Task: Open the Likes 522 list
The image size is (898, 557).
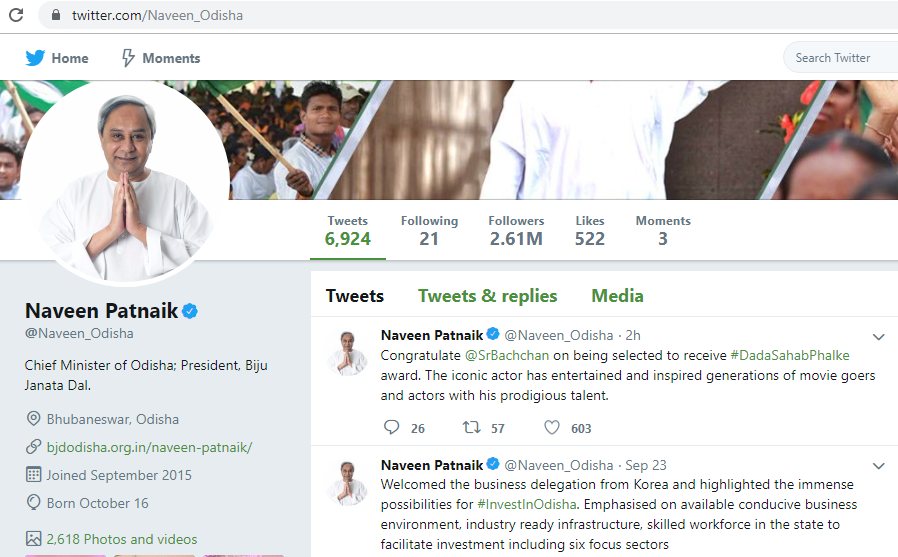Action: point(590,231)
